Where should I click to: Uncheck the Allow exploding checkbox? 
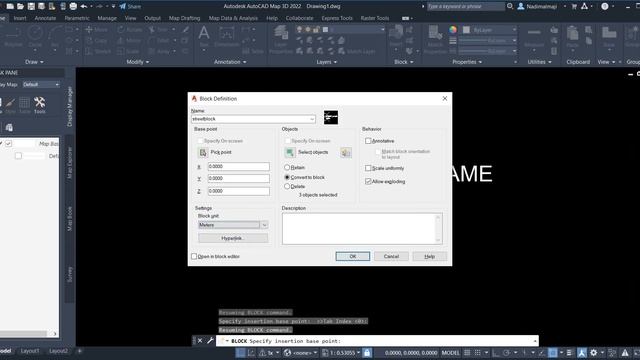point(368,181)
